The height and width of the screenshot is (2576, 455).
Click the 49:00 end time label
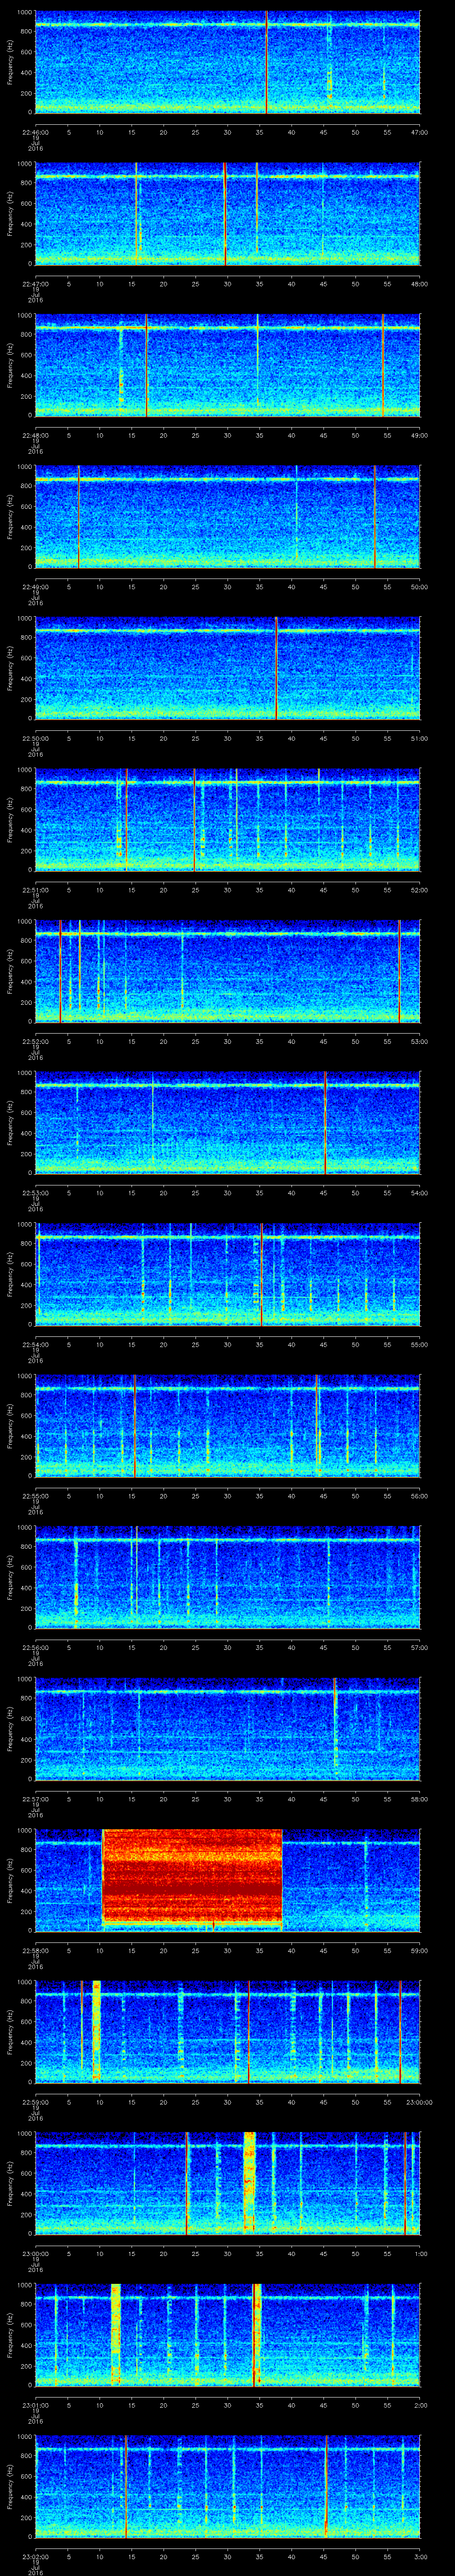click(x=419, y=435)
